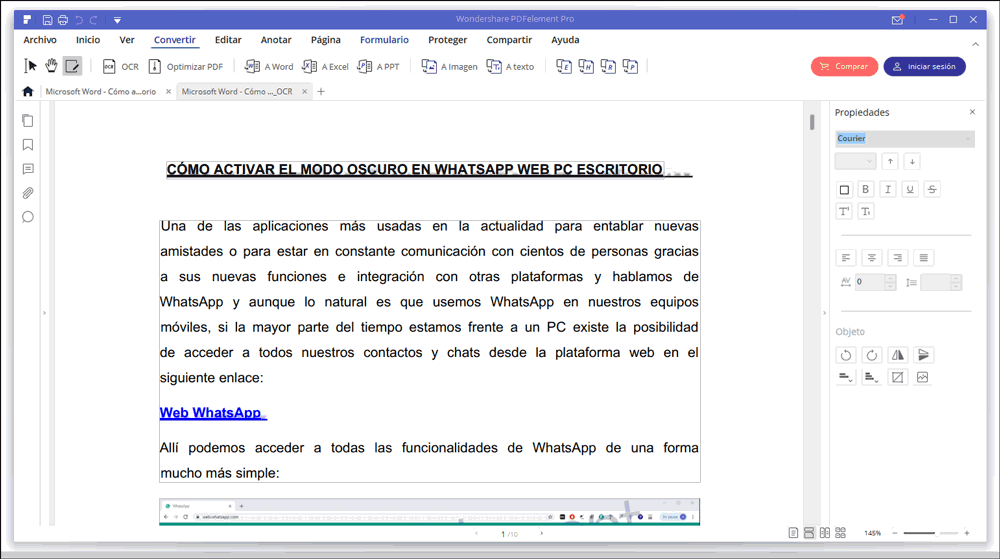This screenshot has height=559, width=1000.
Task: Rotate object counterclockwise
Action: (846, 355)
